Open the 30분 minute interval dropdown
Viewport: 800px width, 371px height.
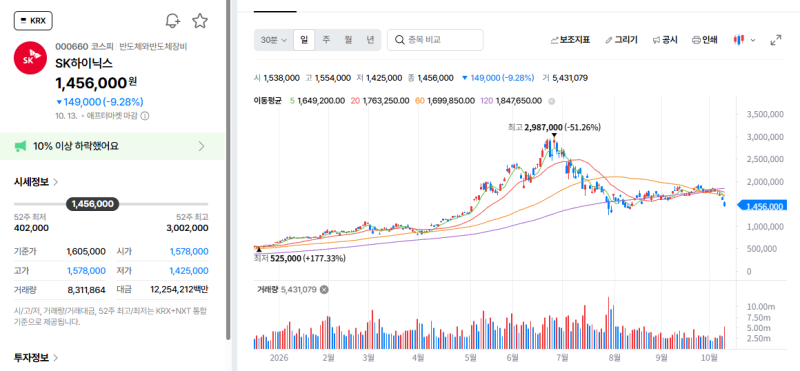[274, 40]
